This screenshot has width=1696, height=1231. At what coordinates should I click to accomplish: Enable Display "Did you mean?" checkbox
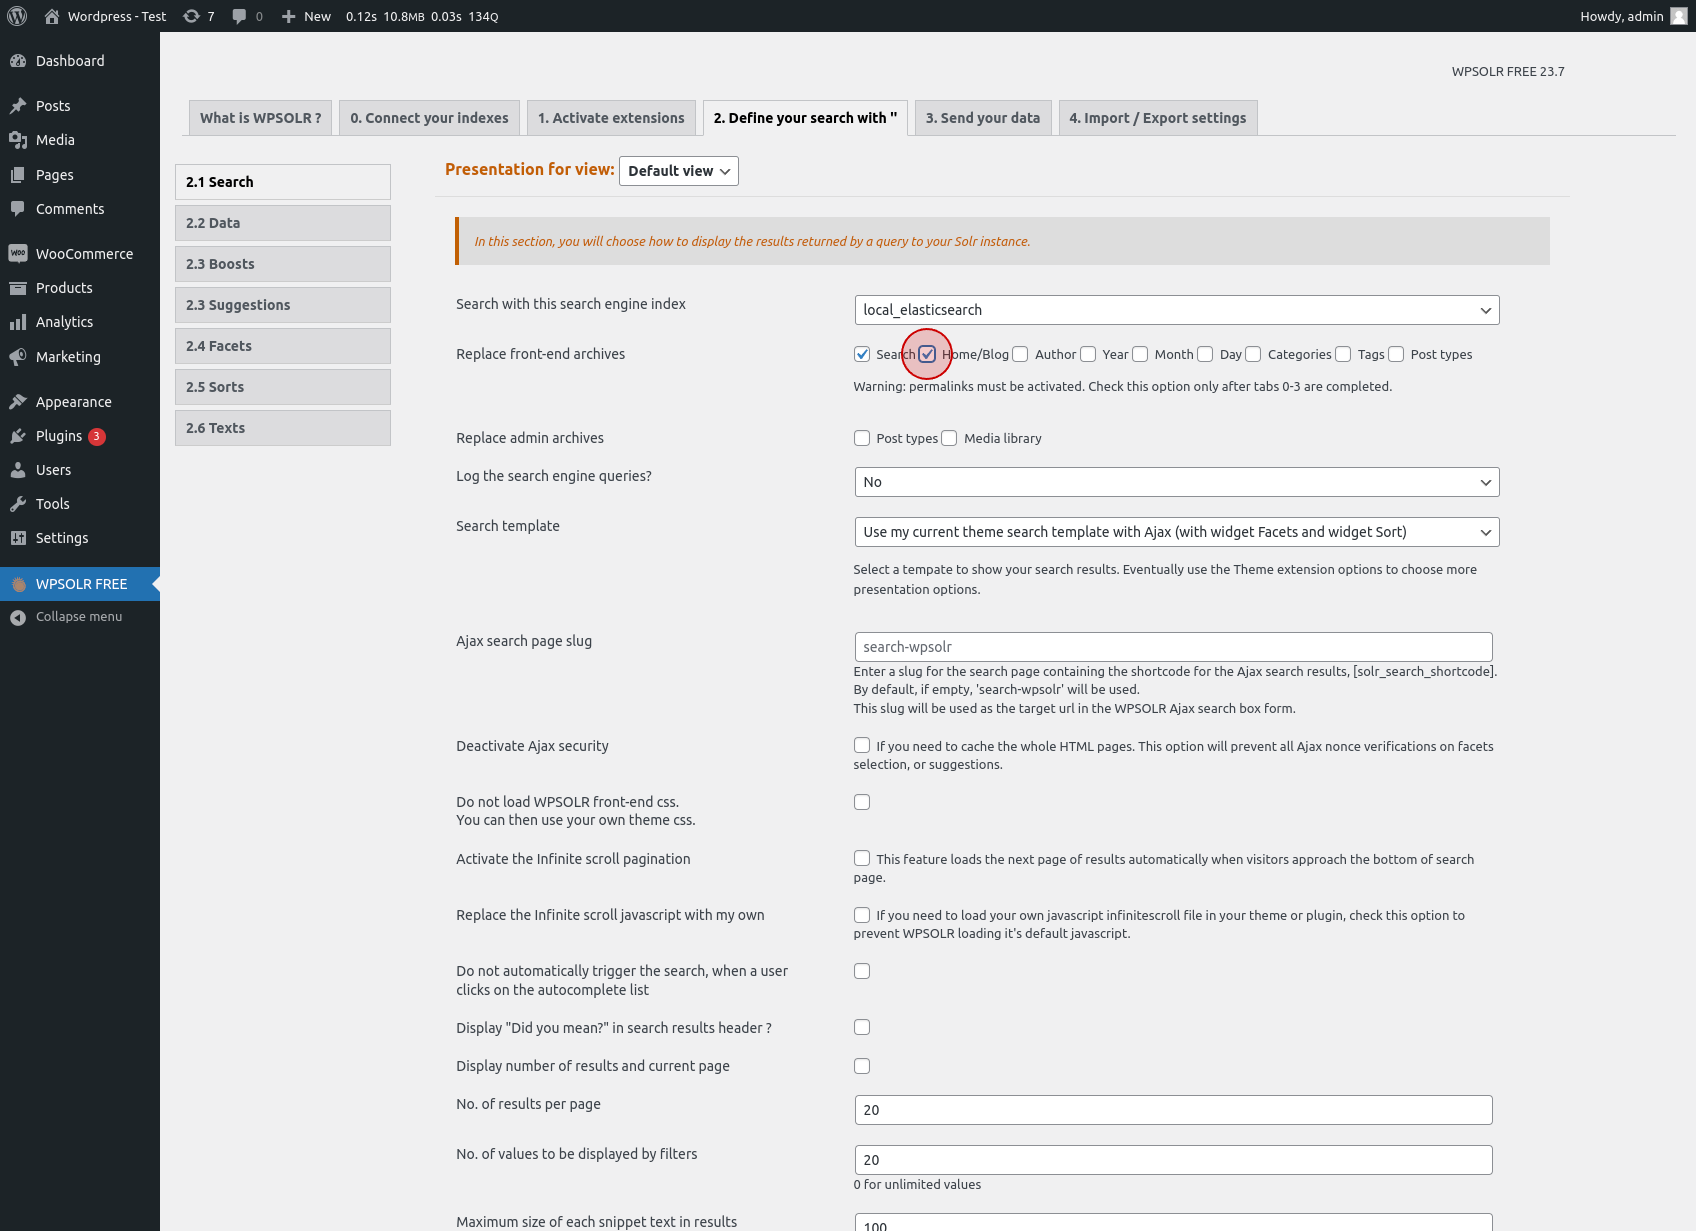(x=862, y=1027)
